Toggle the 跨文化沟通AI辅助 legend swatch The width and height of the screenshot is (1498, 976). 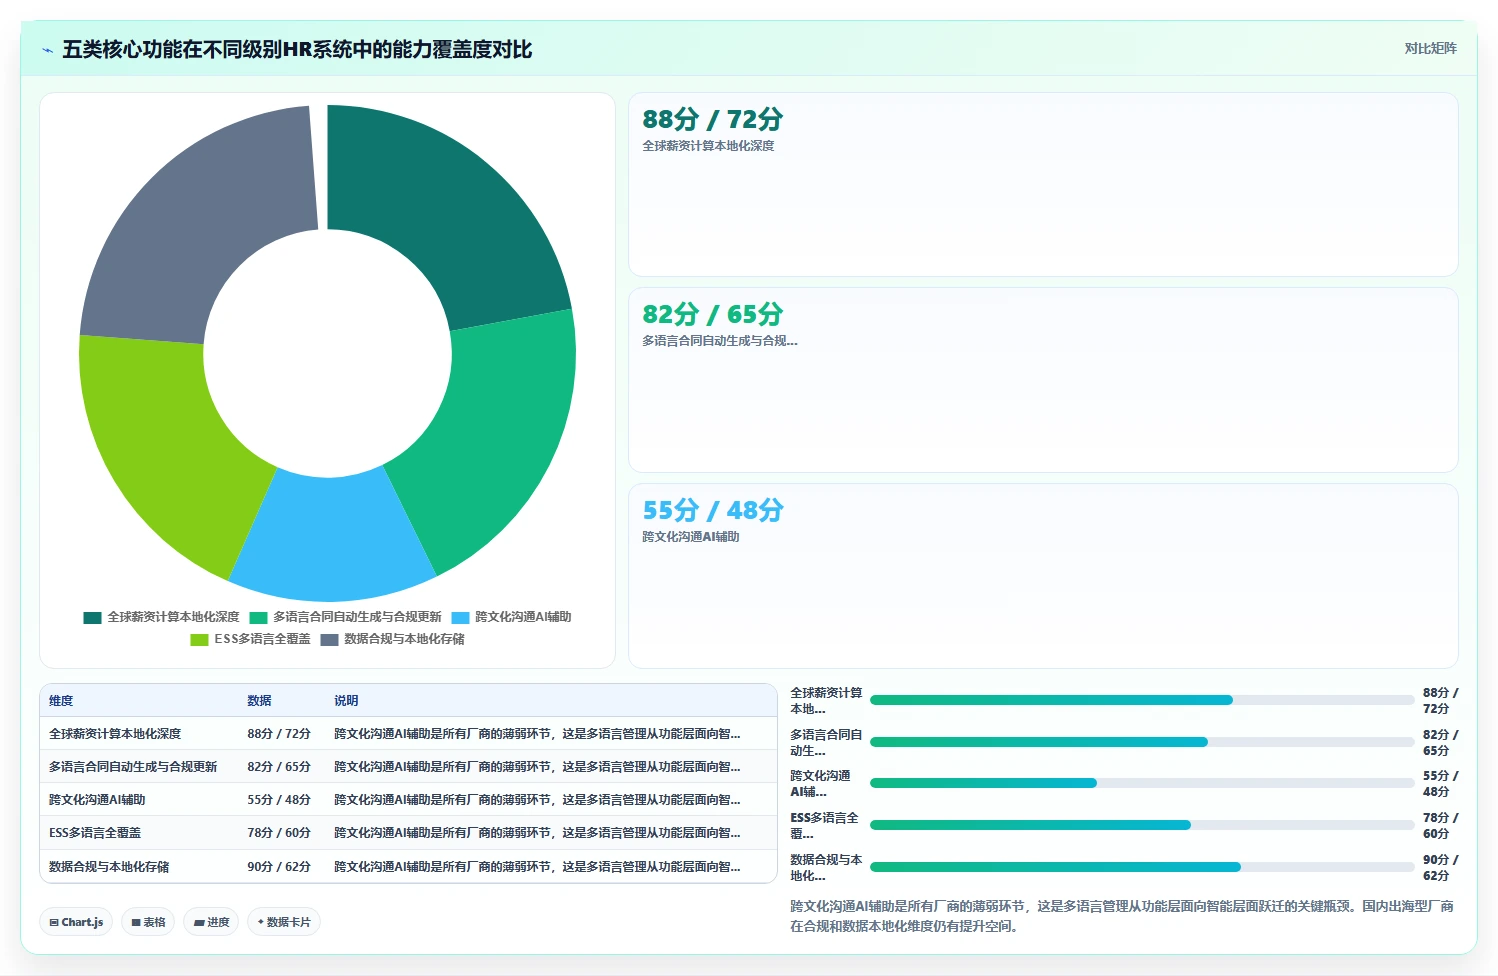[x=460, y=618]
